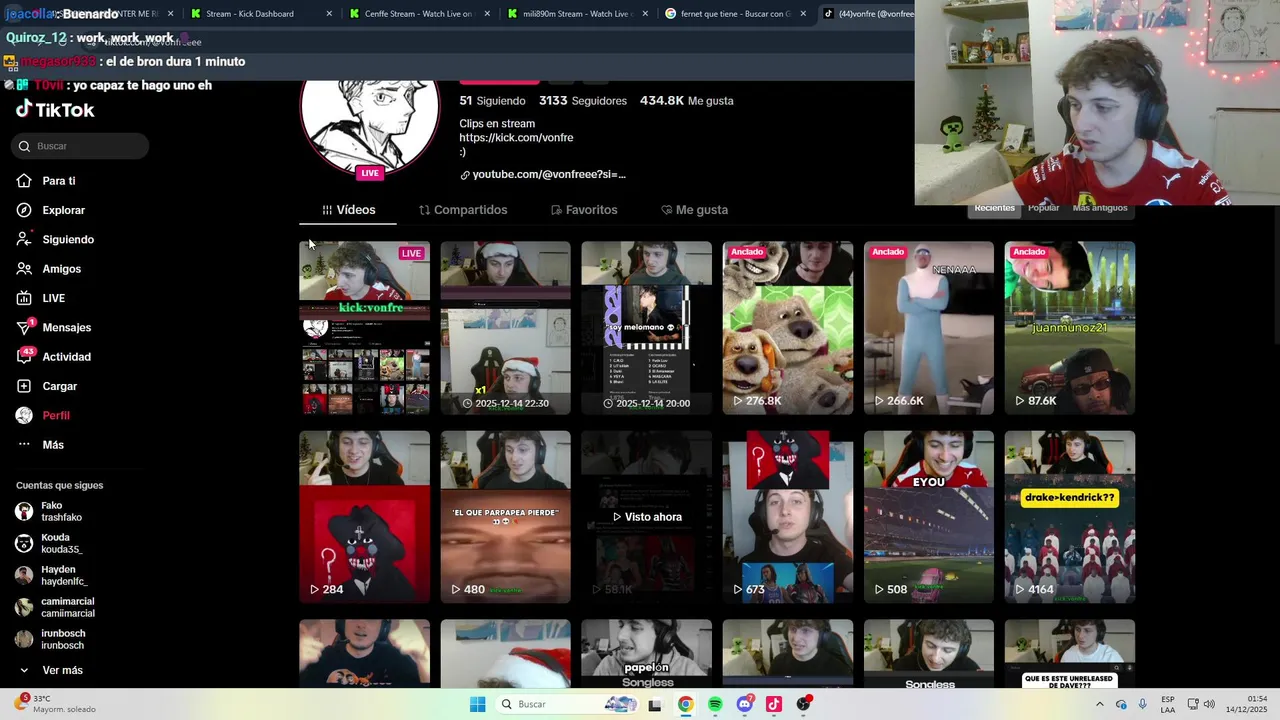
Task: Open the drake>kendrick?? video
Action: [x=1070, y=517]
